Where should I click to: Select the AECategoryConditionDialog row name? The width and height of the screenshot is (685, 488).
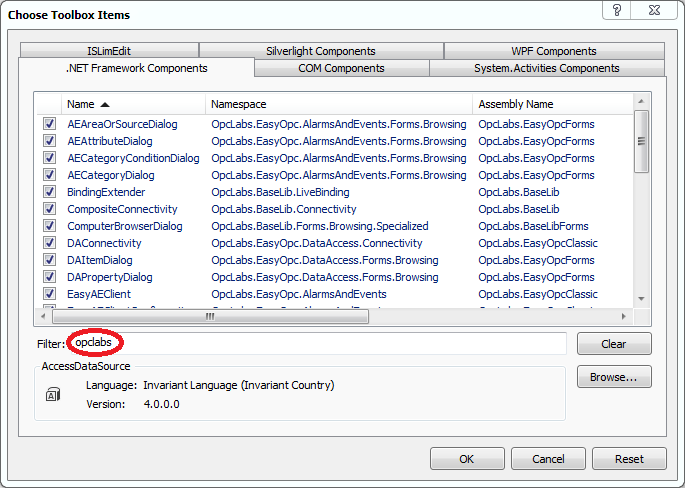click(x=133, y=158)
